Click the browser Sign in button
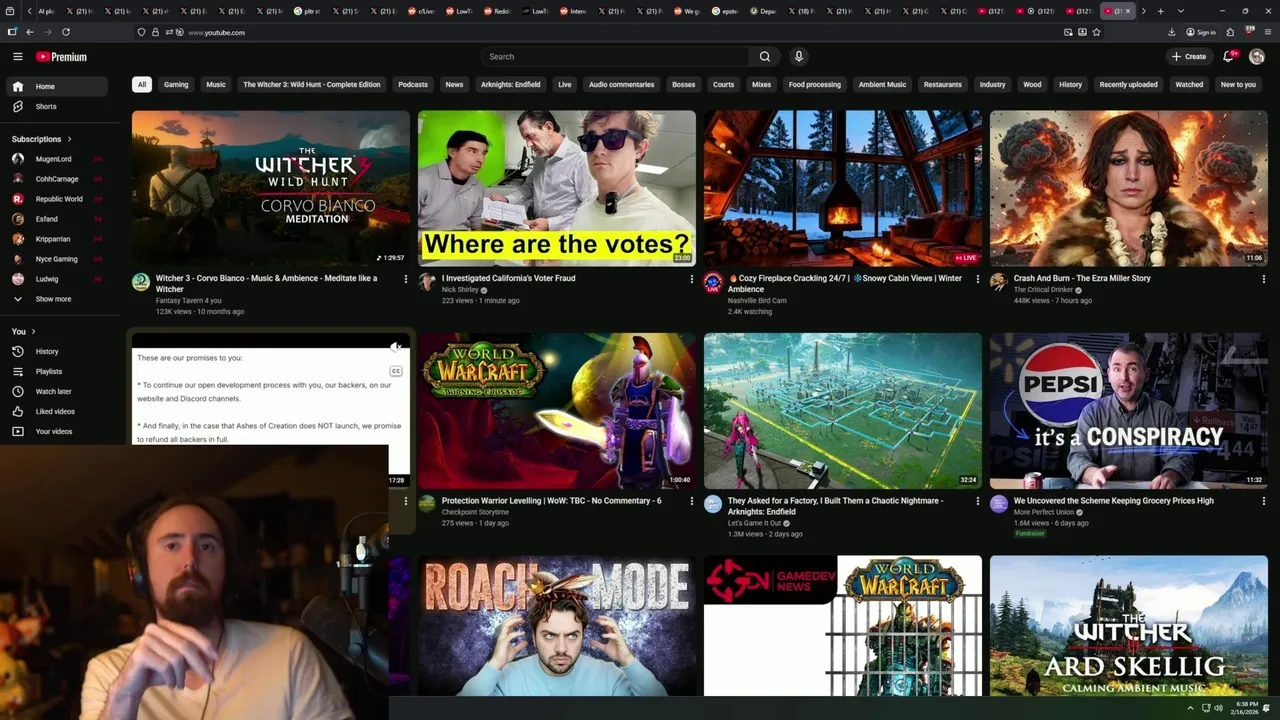This screenshot has width=1280, height=720. click(1201, 32)
